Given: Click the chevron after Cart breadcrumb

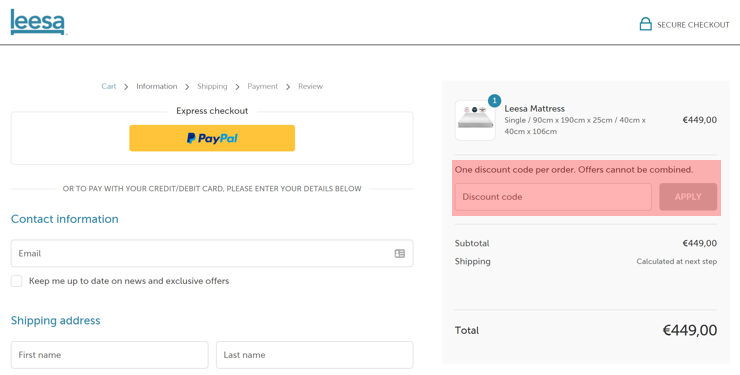Looking at the screenshot, I should pos(126,87).
